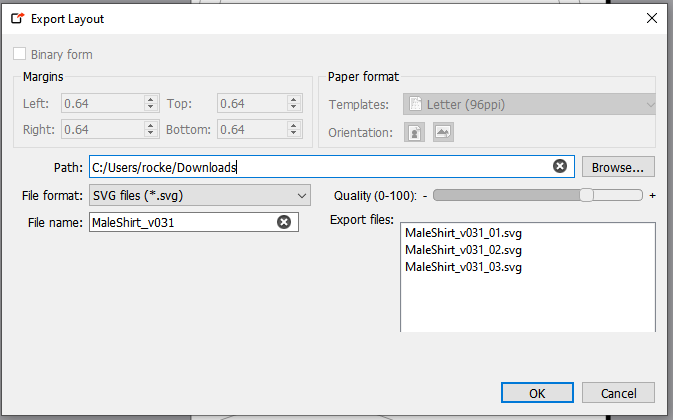Click the OK button
Screen dimensions: 673x420
click(537, 393)
